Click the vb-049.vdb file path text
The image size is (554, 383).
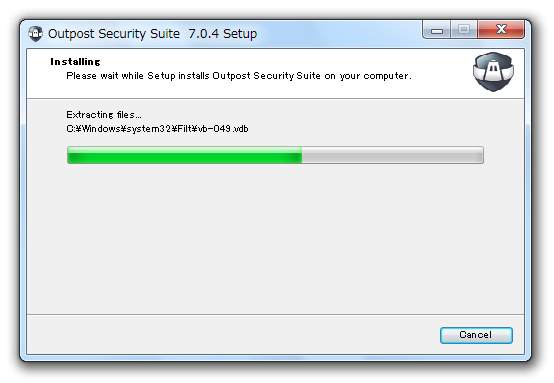pos(157,129)
